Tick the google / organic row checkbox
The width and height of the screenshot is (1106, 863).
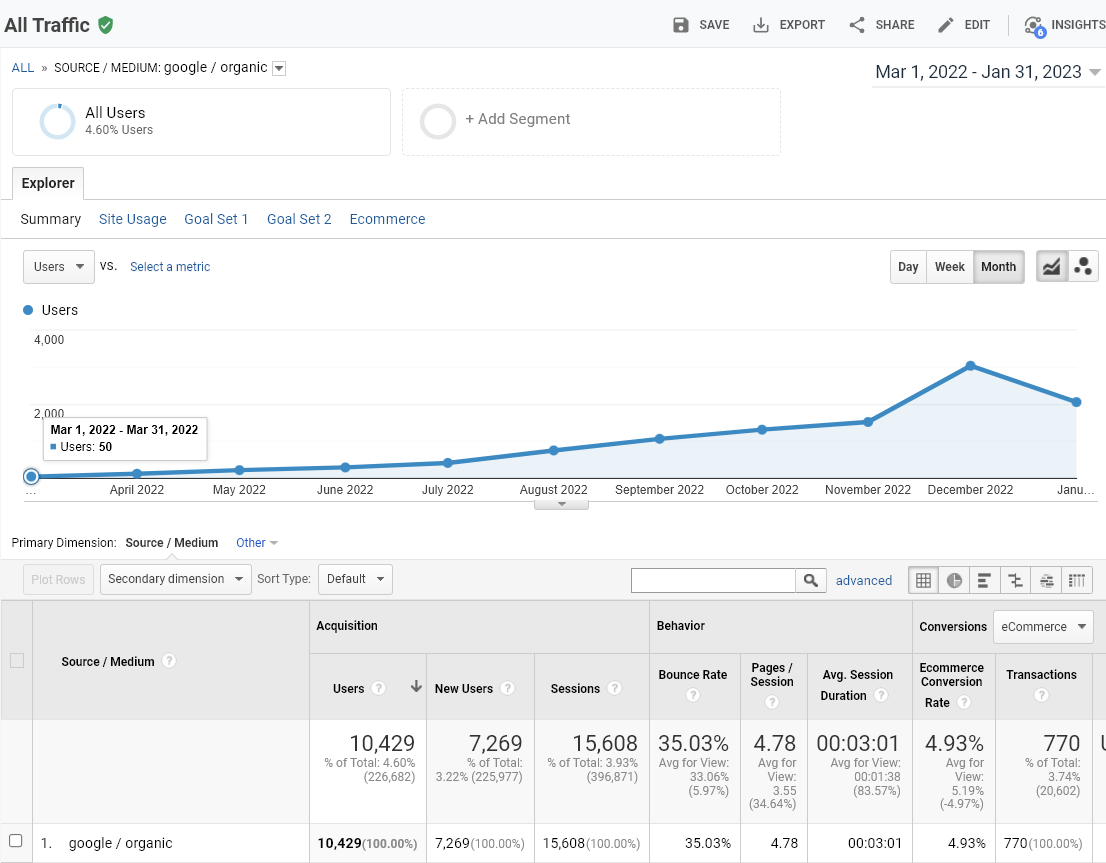point(16,840)
